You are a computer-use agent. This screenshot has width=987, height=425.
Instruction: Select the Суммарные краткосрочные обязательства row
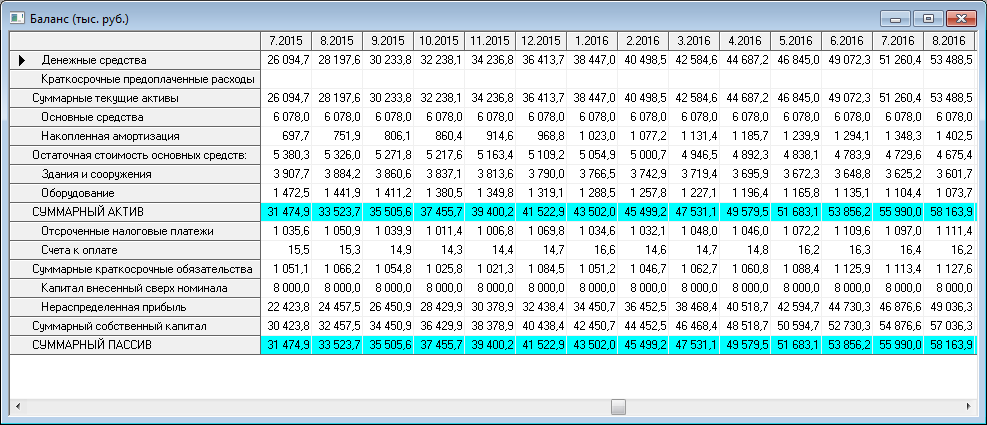pyautogui.click(x=135, y=269)
